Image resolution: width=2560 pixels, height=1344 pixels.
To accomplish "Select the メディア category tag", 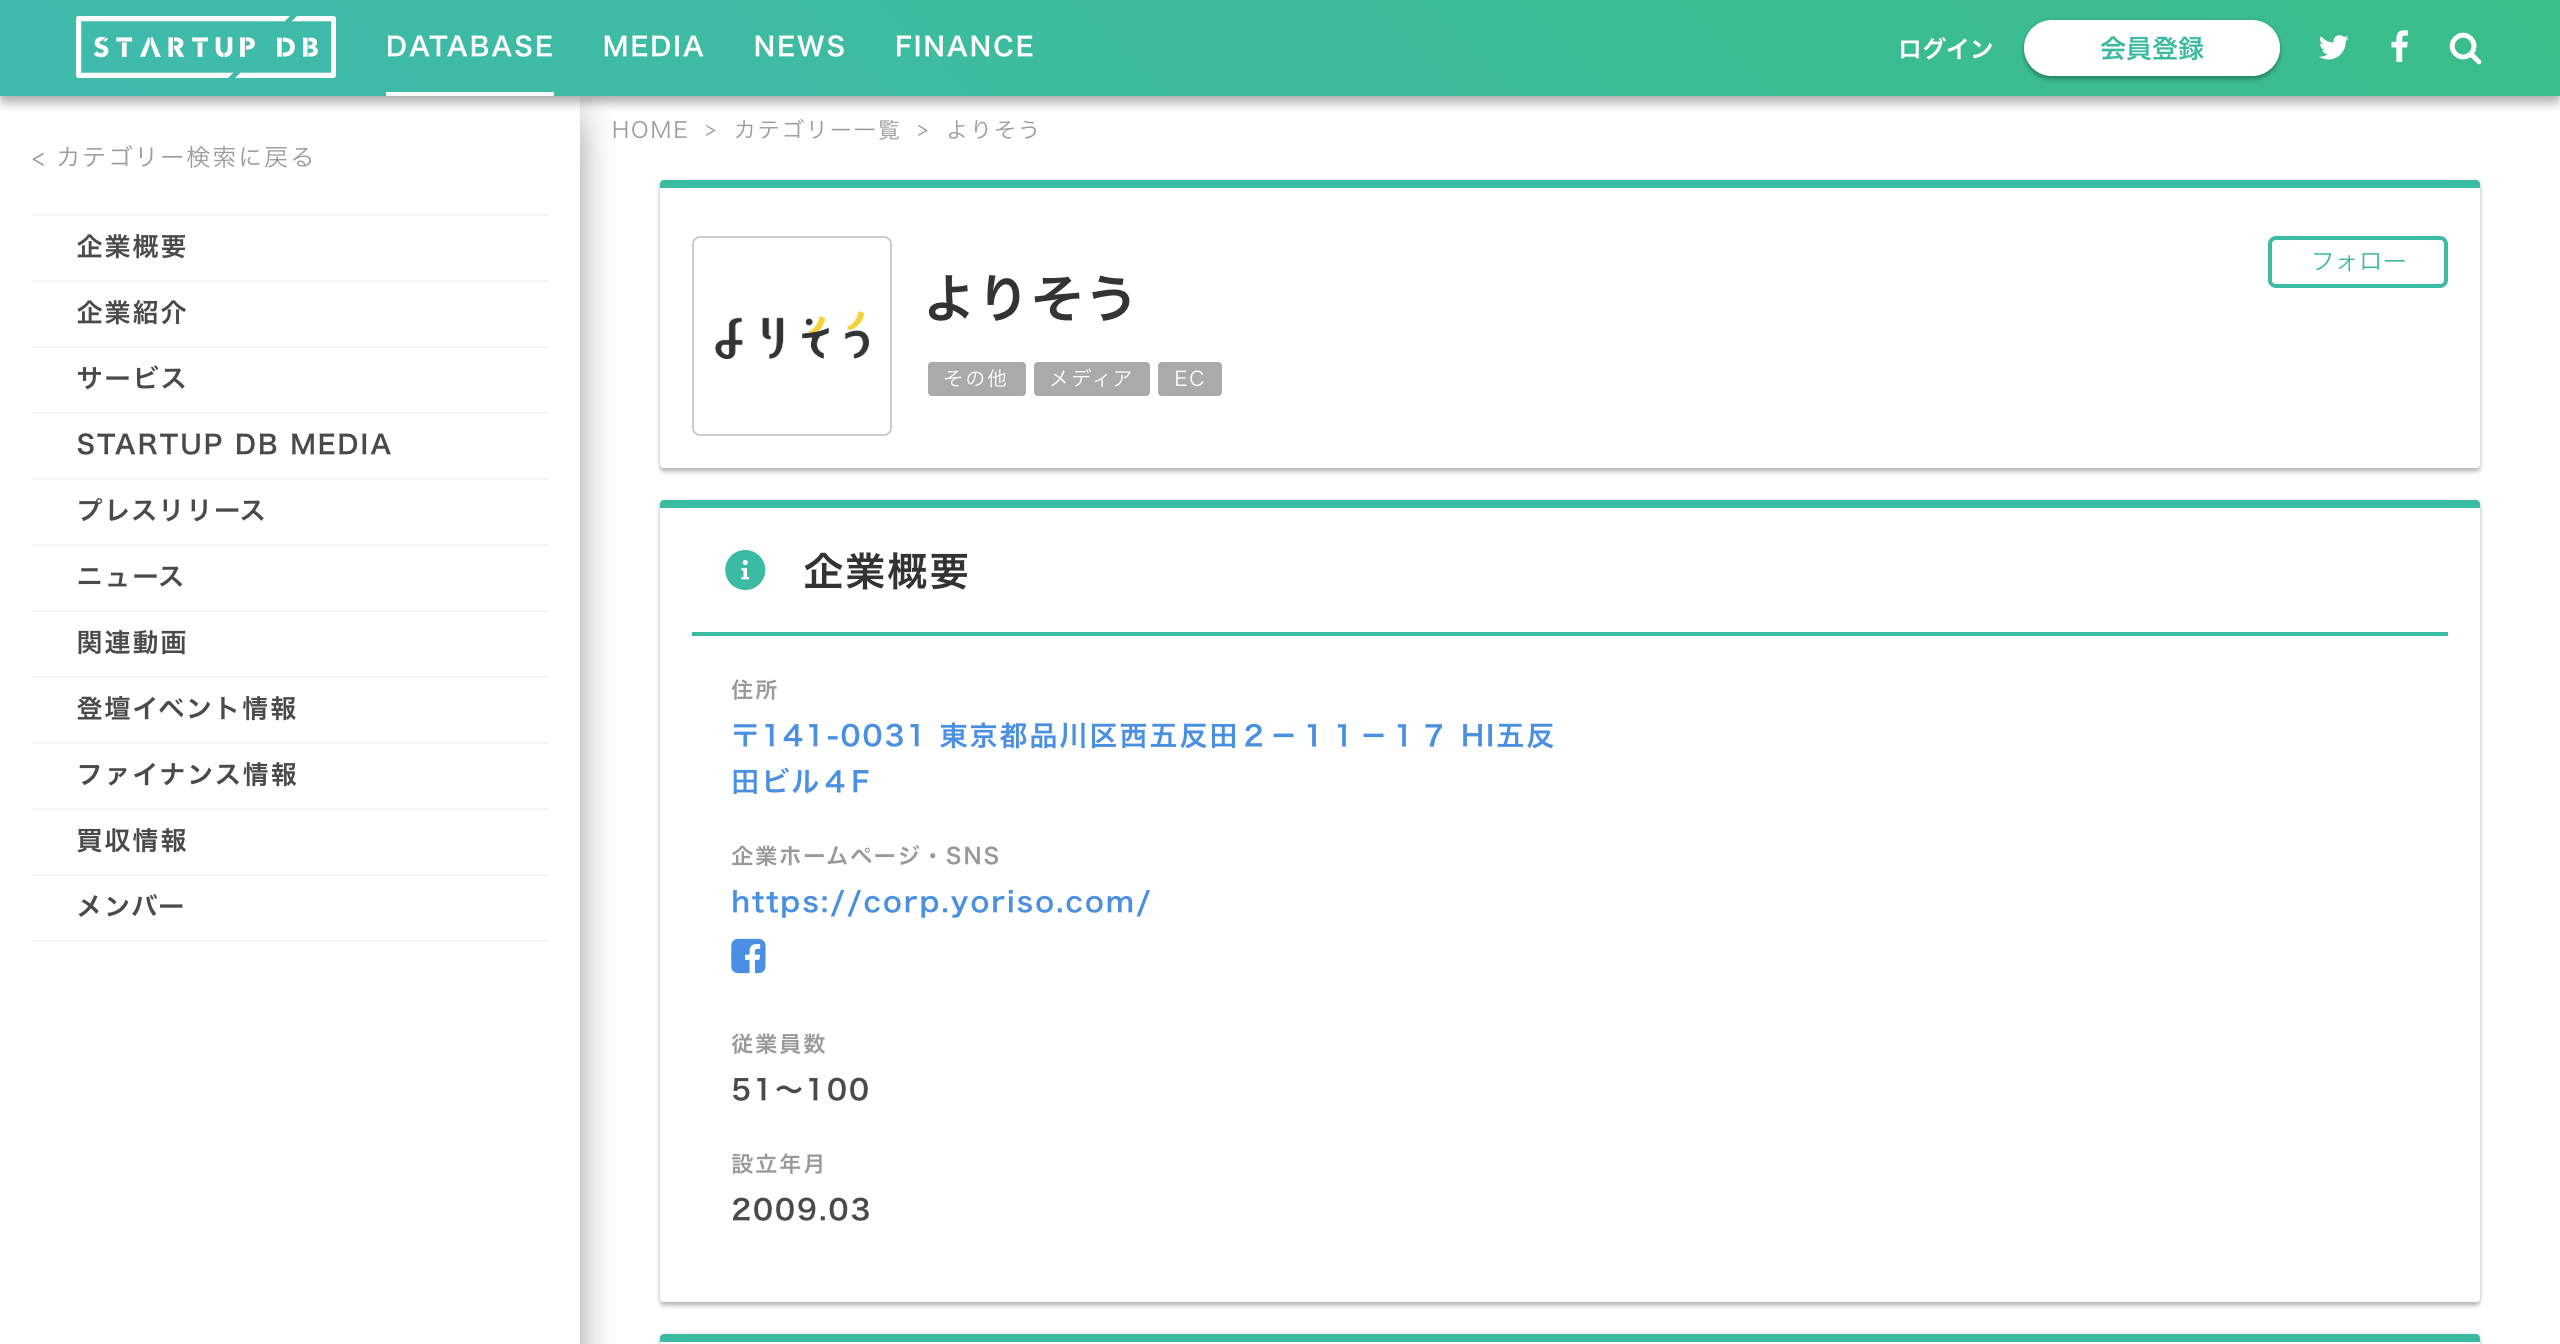I will click(1091, 379).
